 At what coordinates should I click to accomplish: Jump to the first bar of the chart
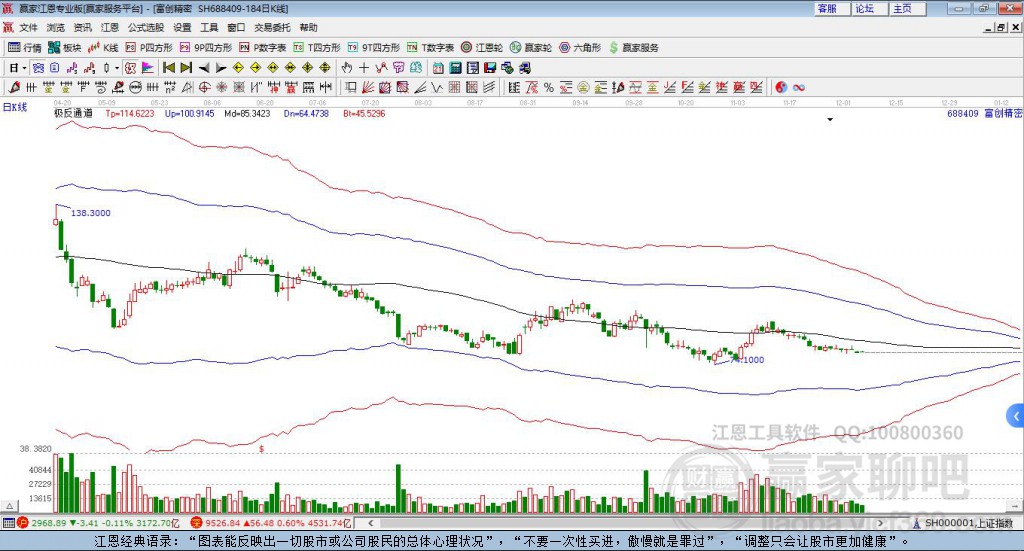pyautogui.click(x=168, y=67)
